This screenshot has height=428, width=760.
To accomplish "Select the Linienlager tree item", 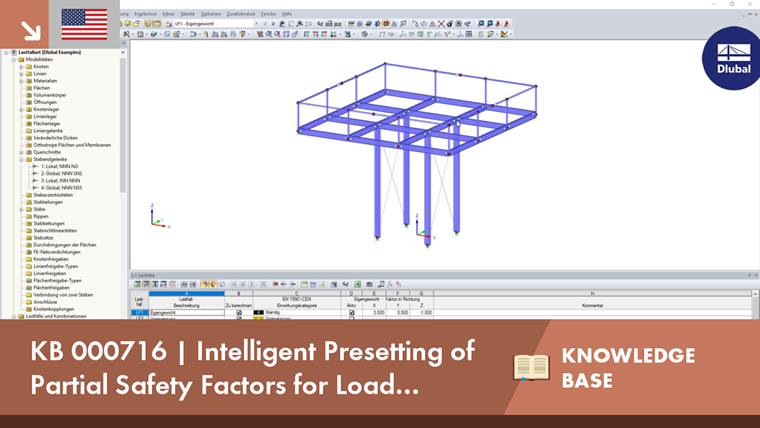I will tap(45, 116).
